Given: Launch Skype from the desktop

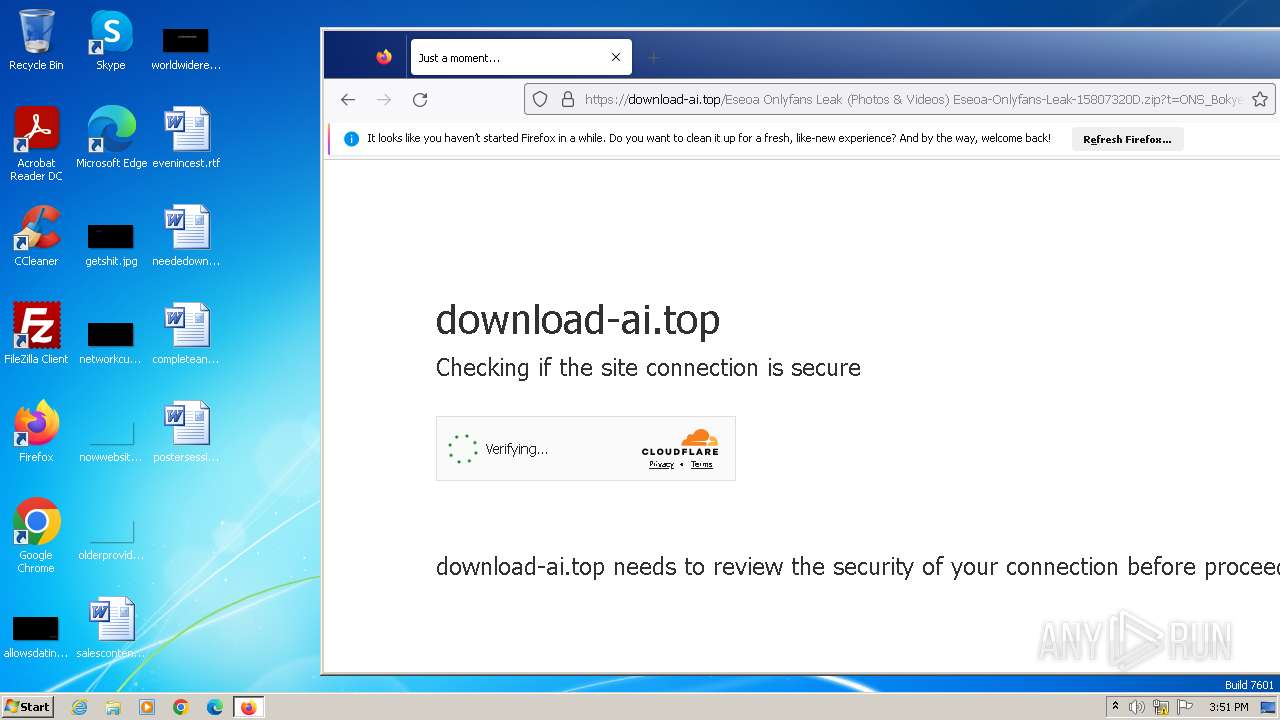Looking at the screenshot, I should click(110, 40).
